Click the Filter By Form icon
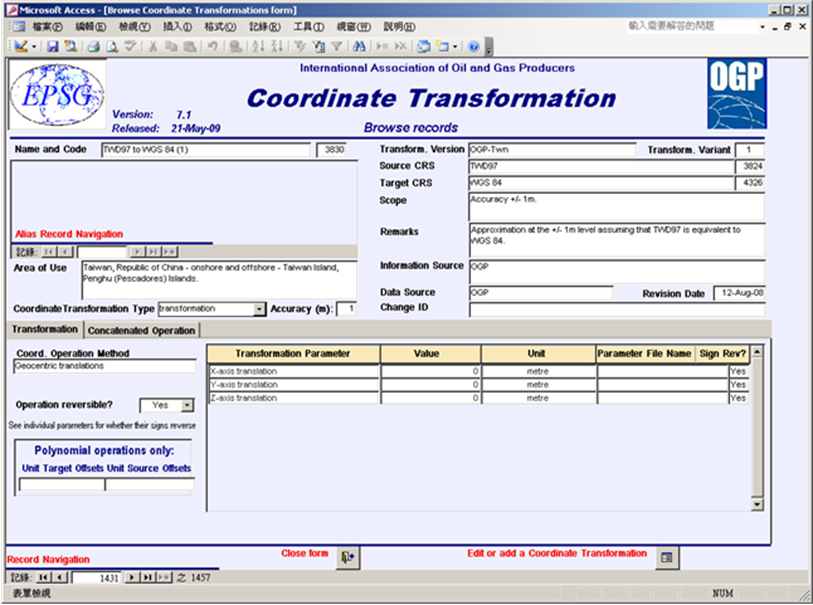The image size is (813, 605). (x=318, y=47)
